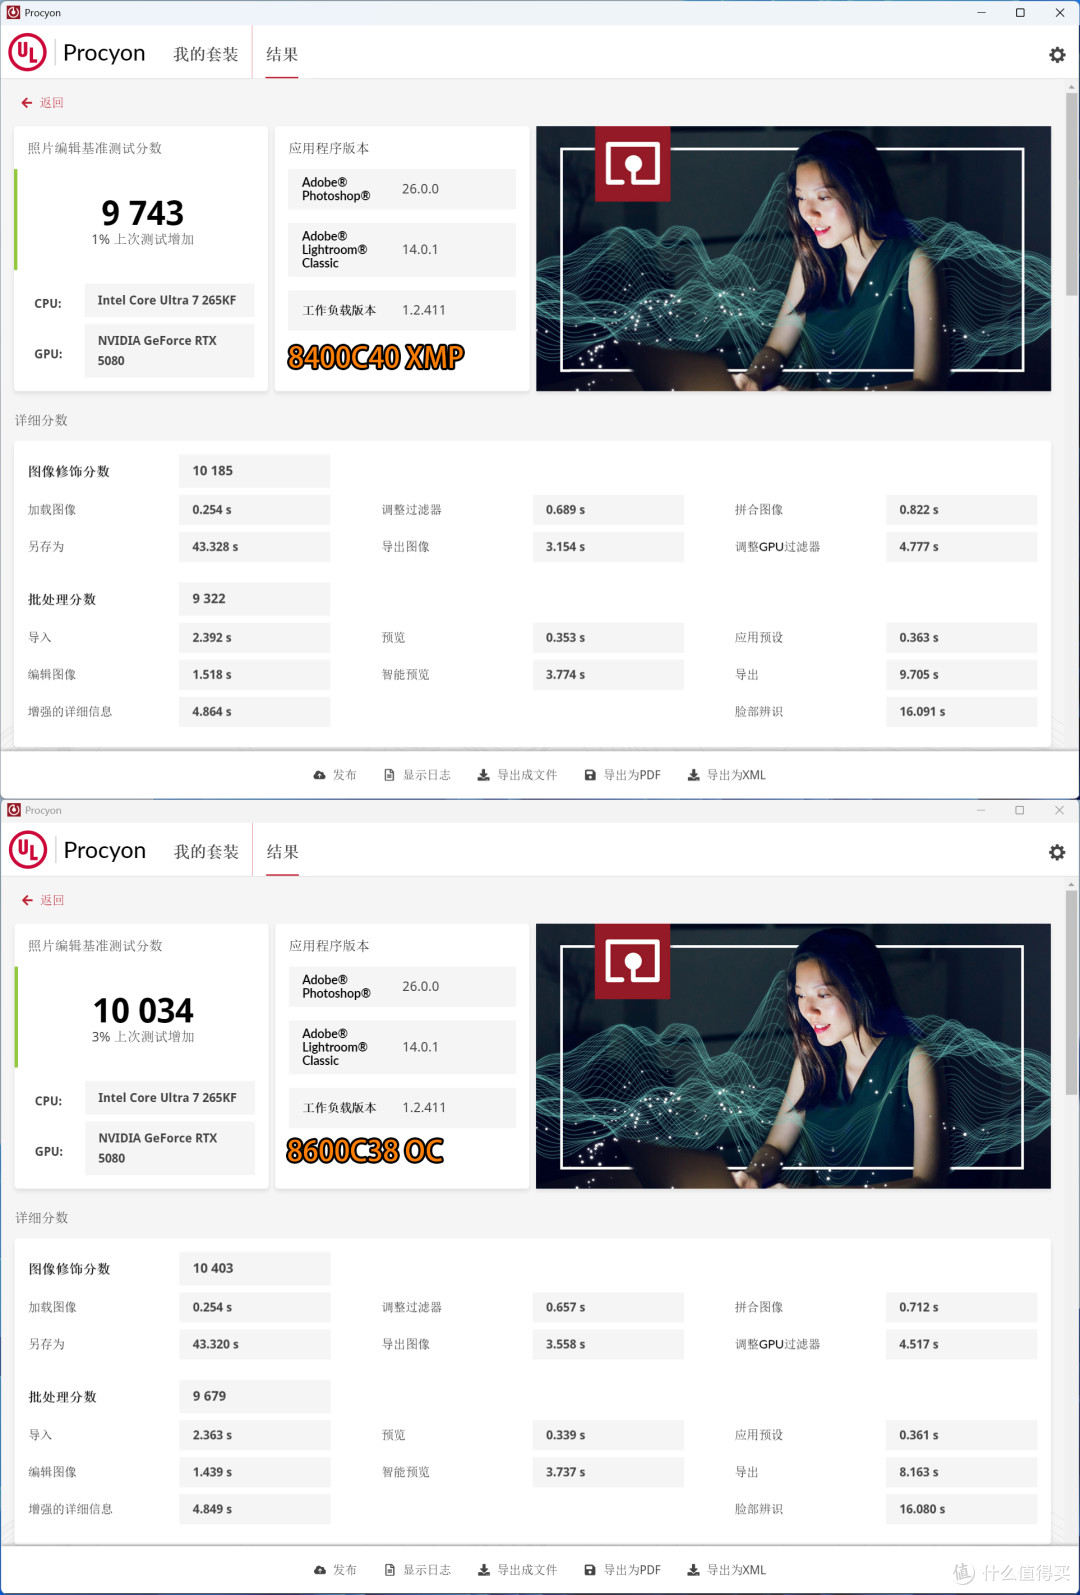1080x1595 pixels.
Task: Select 导出 value 8.163 s
Action: click(961, 1472)
